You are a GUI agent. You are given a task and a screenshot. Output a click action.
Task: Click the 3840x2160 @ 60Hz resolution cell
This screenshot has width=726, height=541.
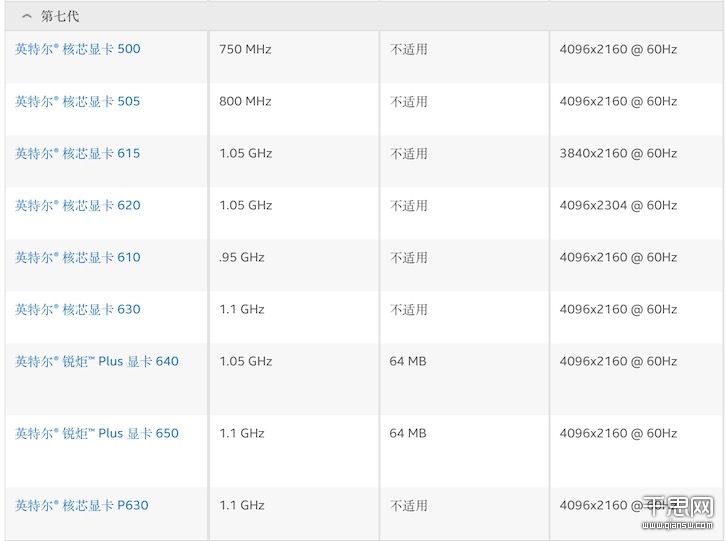click(618, 153)
